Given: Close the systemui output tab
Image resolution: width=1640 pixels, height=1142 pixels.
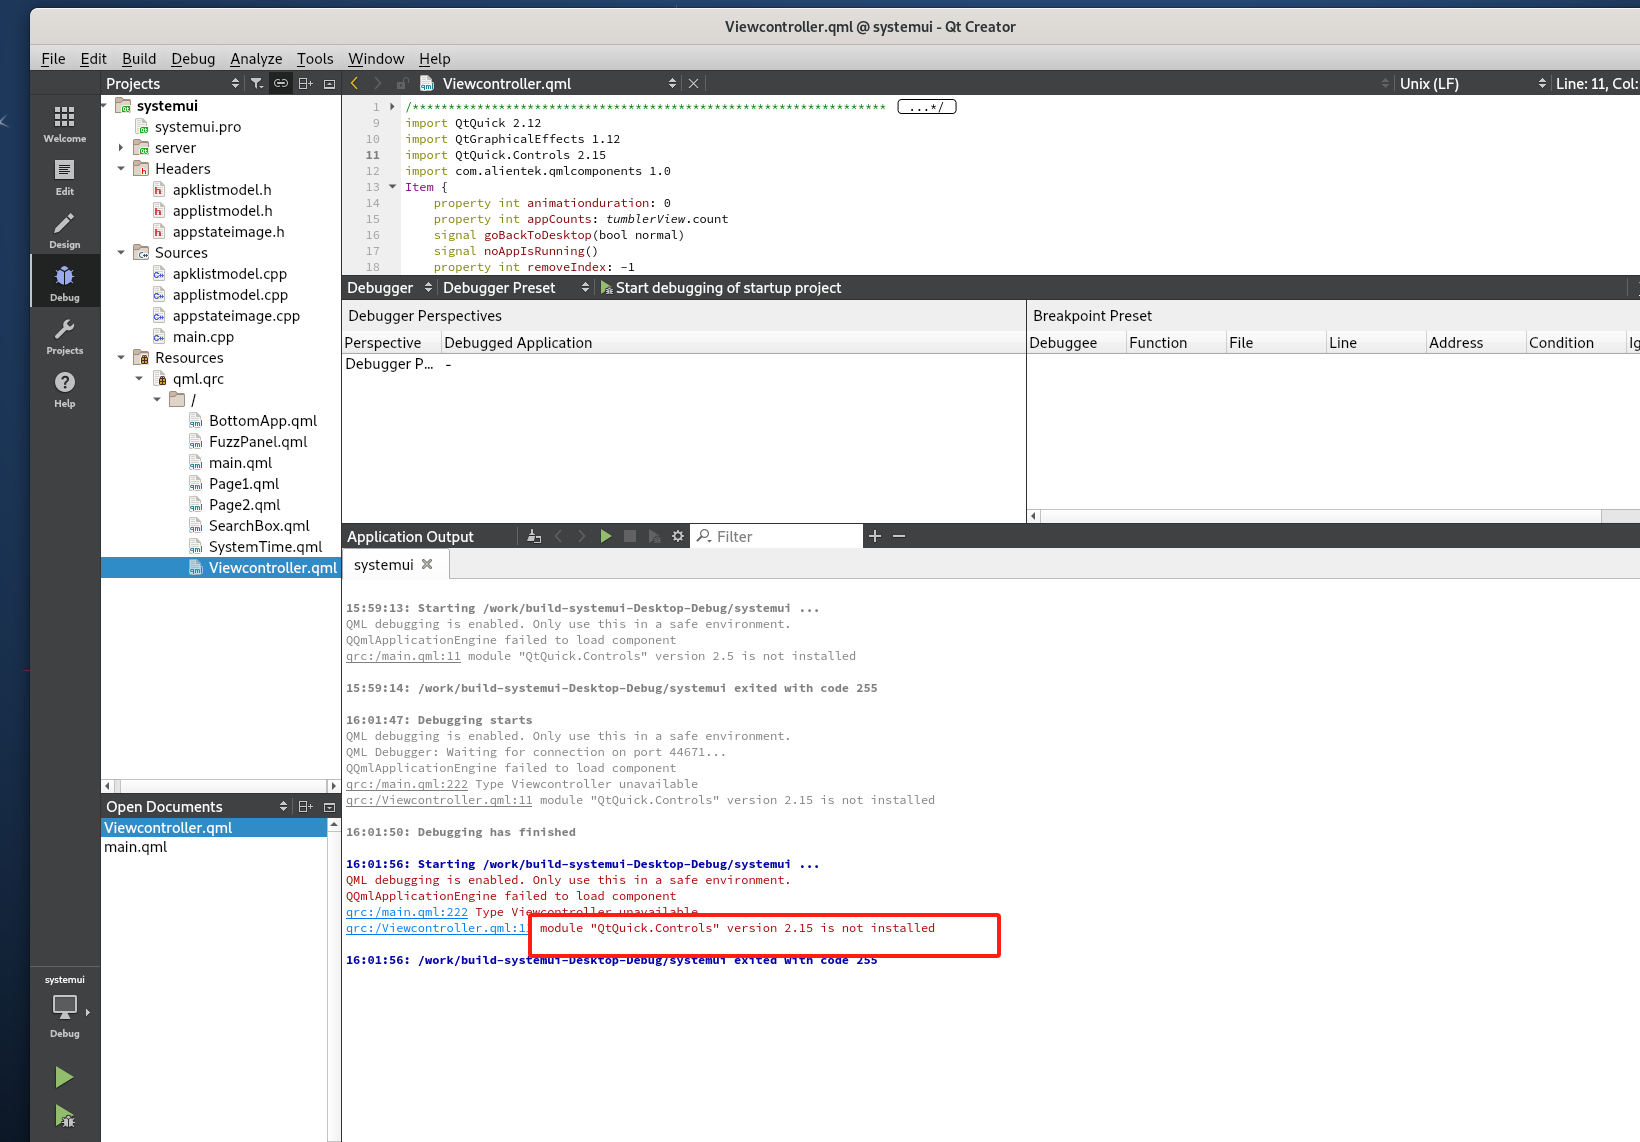Looking at the screenshot, I should click(427, 564).
